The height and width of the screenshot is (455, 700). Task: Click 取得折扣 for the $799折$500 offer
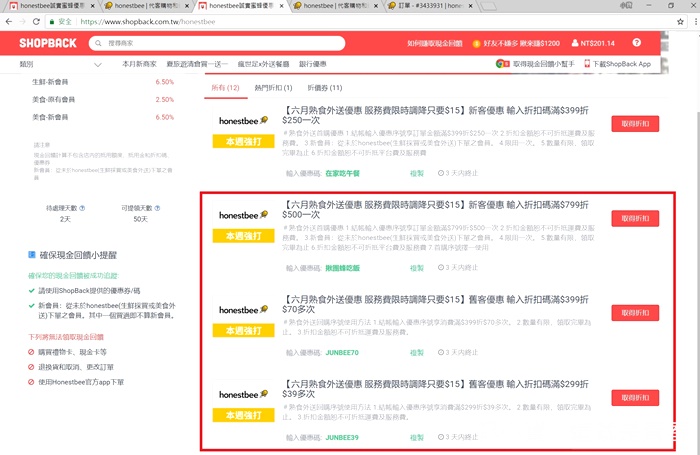click(634, 218)
